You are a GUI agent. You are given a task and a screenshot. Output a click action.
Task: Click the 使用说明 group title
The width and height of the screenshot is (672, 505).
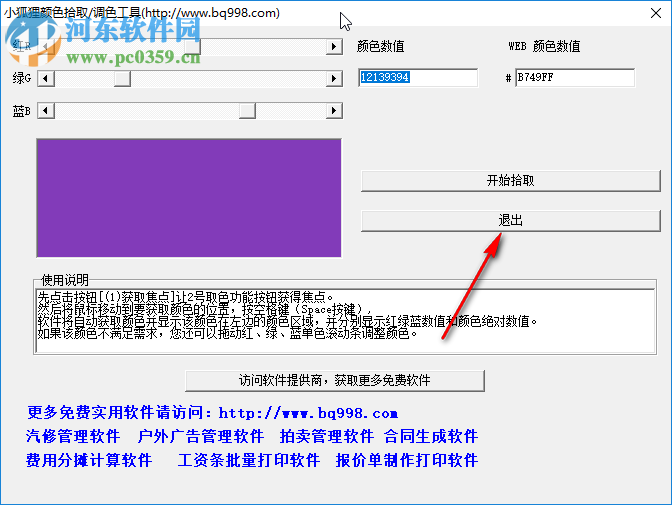[x=65, y=280]
